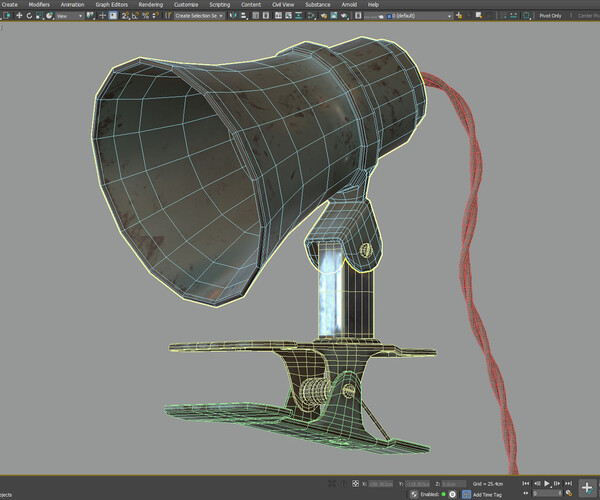
Task: Open the Arnold menu
Action: [349, 5]
